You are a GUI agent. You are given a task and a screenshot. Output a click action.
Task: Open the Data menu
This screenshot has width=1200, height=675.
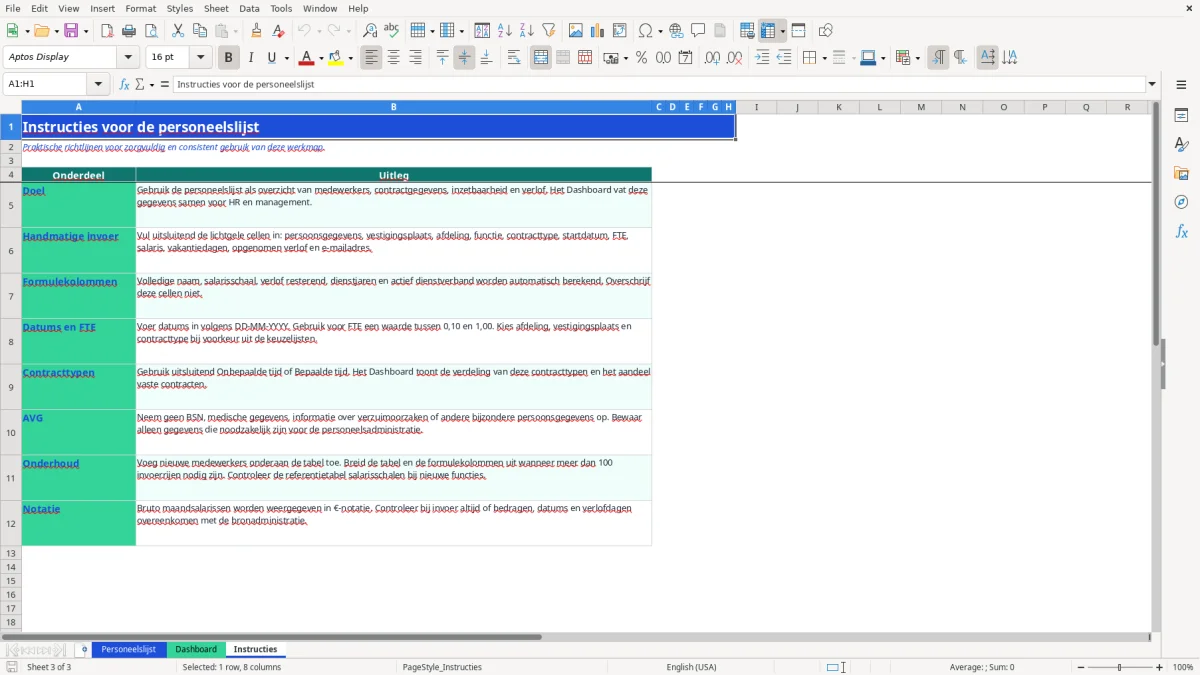[x=249, y=8]
